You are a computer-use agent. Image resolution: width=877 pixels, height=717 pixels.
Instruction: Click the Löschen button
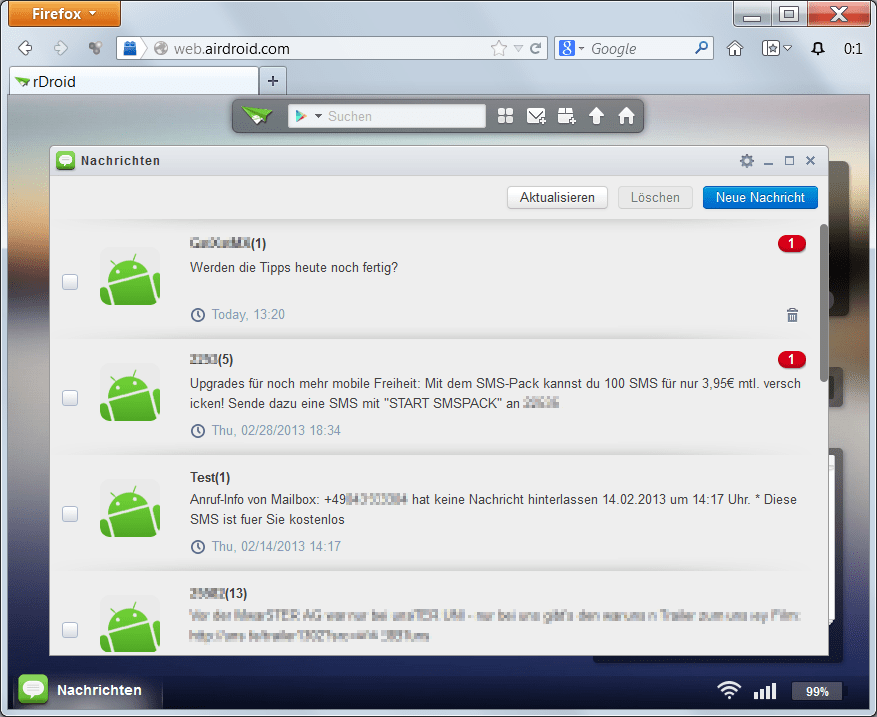click(655, 197)
